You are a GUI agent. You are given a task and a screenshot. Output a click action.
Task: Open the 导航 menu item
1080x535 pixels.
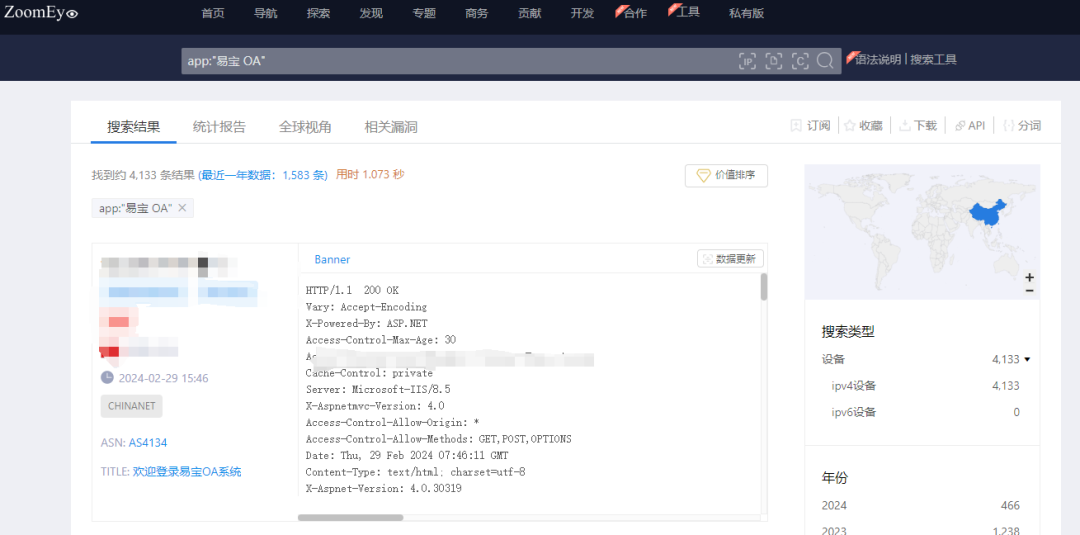click(266, 13)
